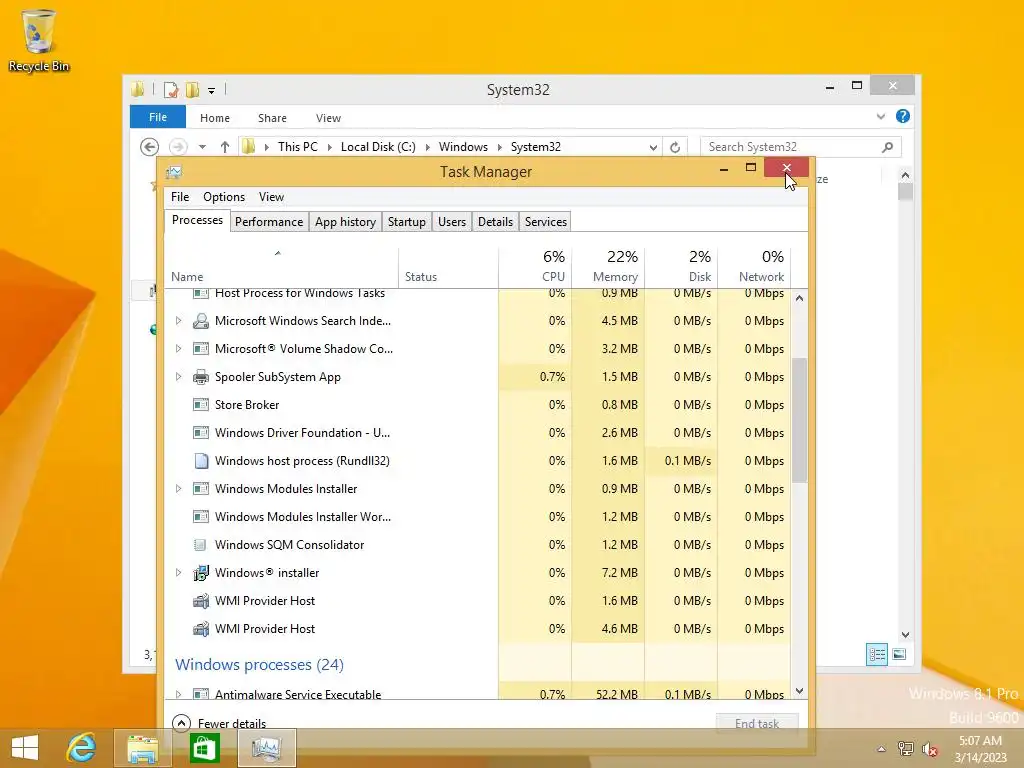Sort by the Network column header

pyautogui.click(x=754, y=266)
